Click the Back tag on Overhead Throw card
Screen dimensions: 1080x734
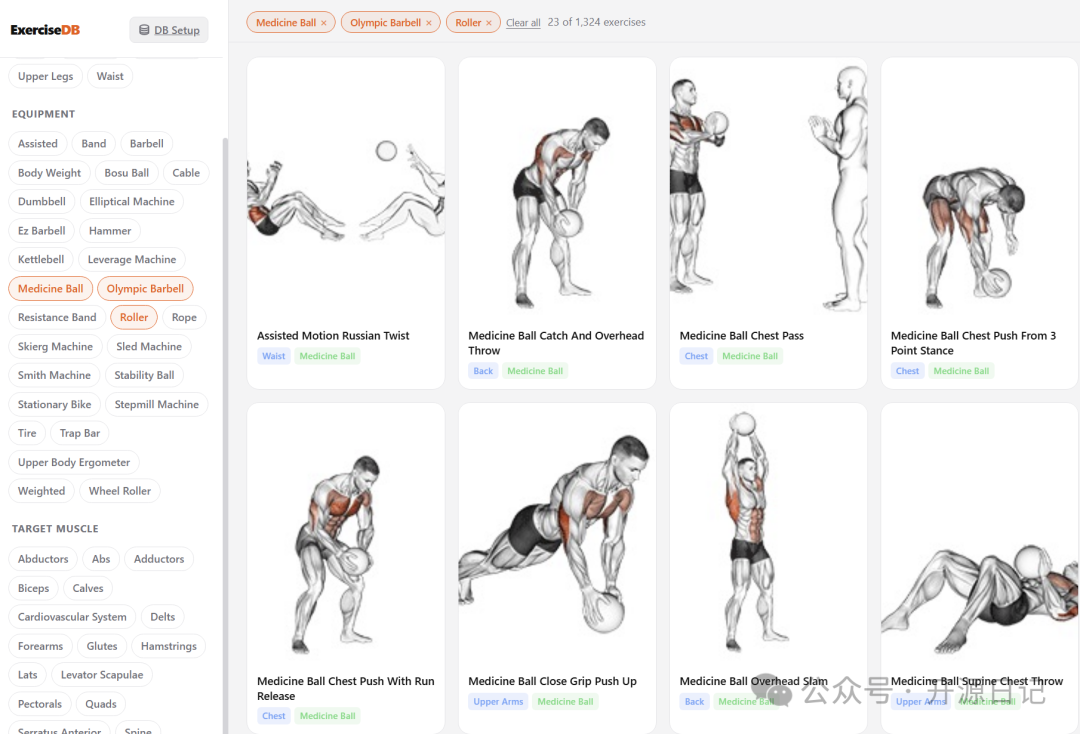click(483, 371)
